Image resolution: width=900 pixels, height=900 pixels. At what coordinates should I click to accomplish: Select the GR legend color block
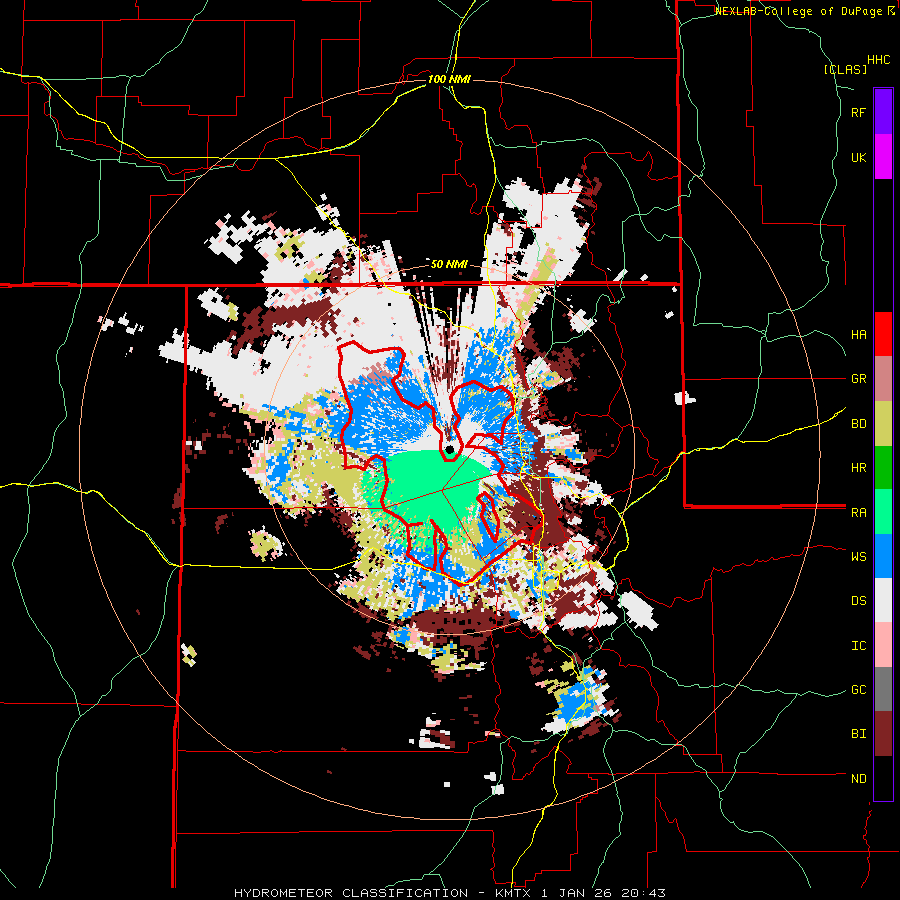[x=883, y=379]
